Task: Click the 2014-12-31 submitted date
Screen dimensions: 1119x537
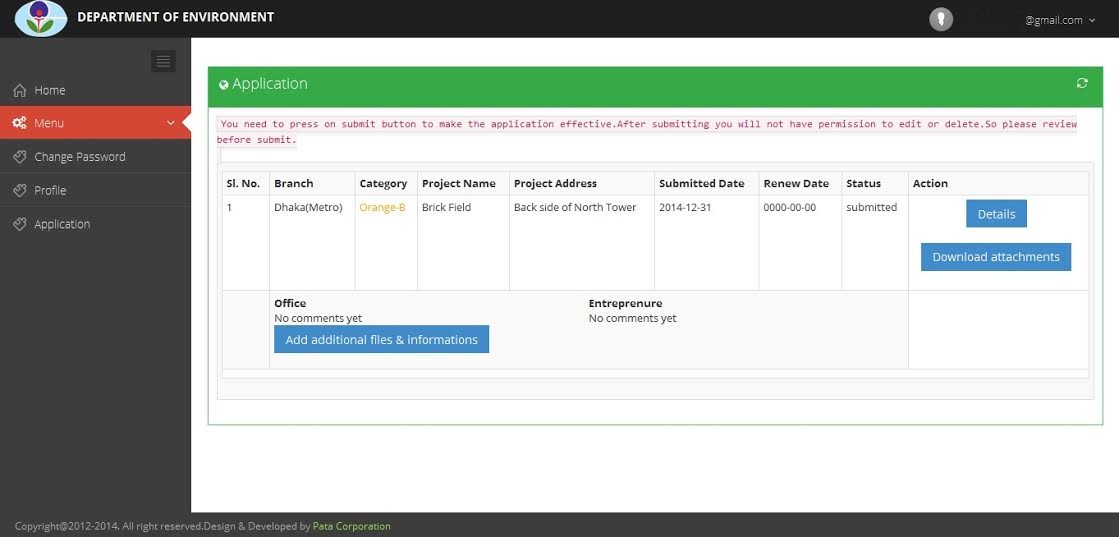Action: [685, 207]
